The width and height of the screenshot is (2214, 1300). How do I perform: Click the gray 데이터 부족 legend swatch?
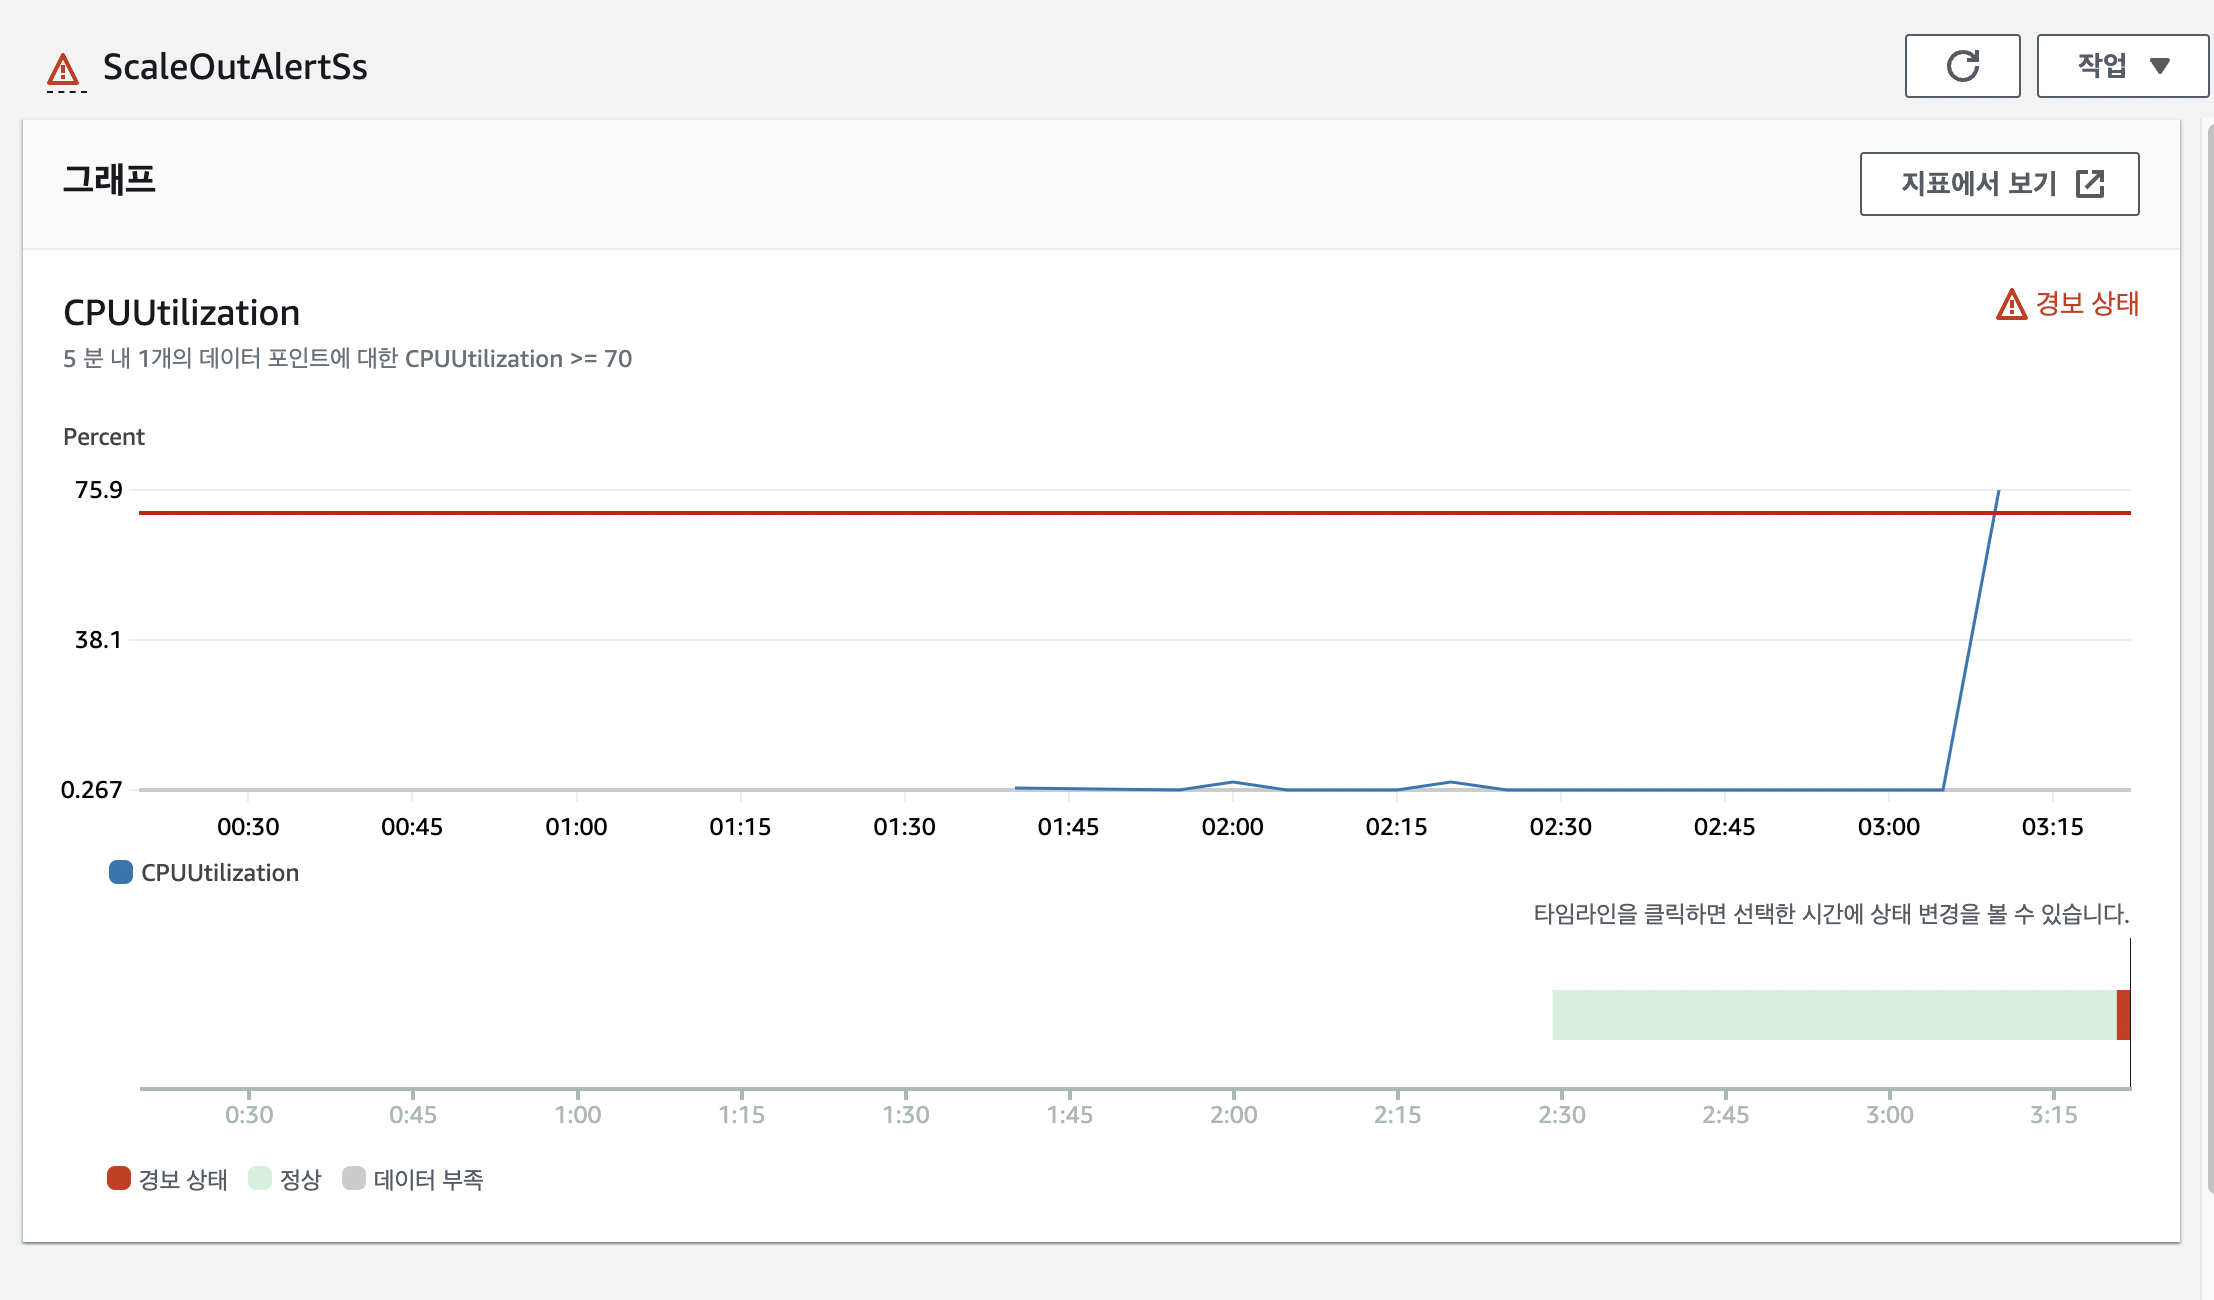[x=354, y=1178]
